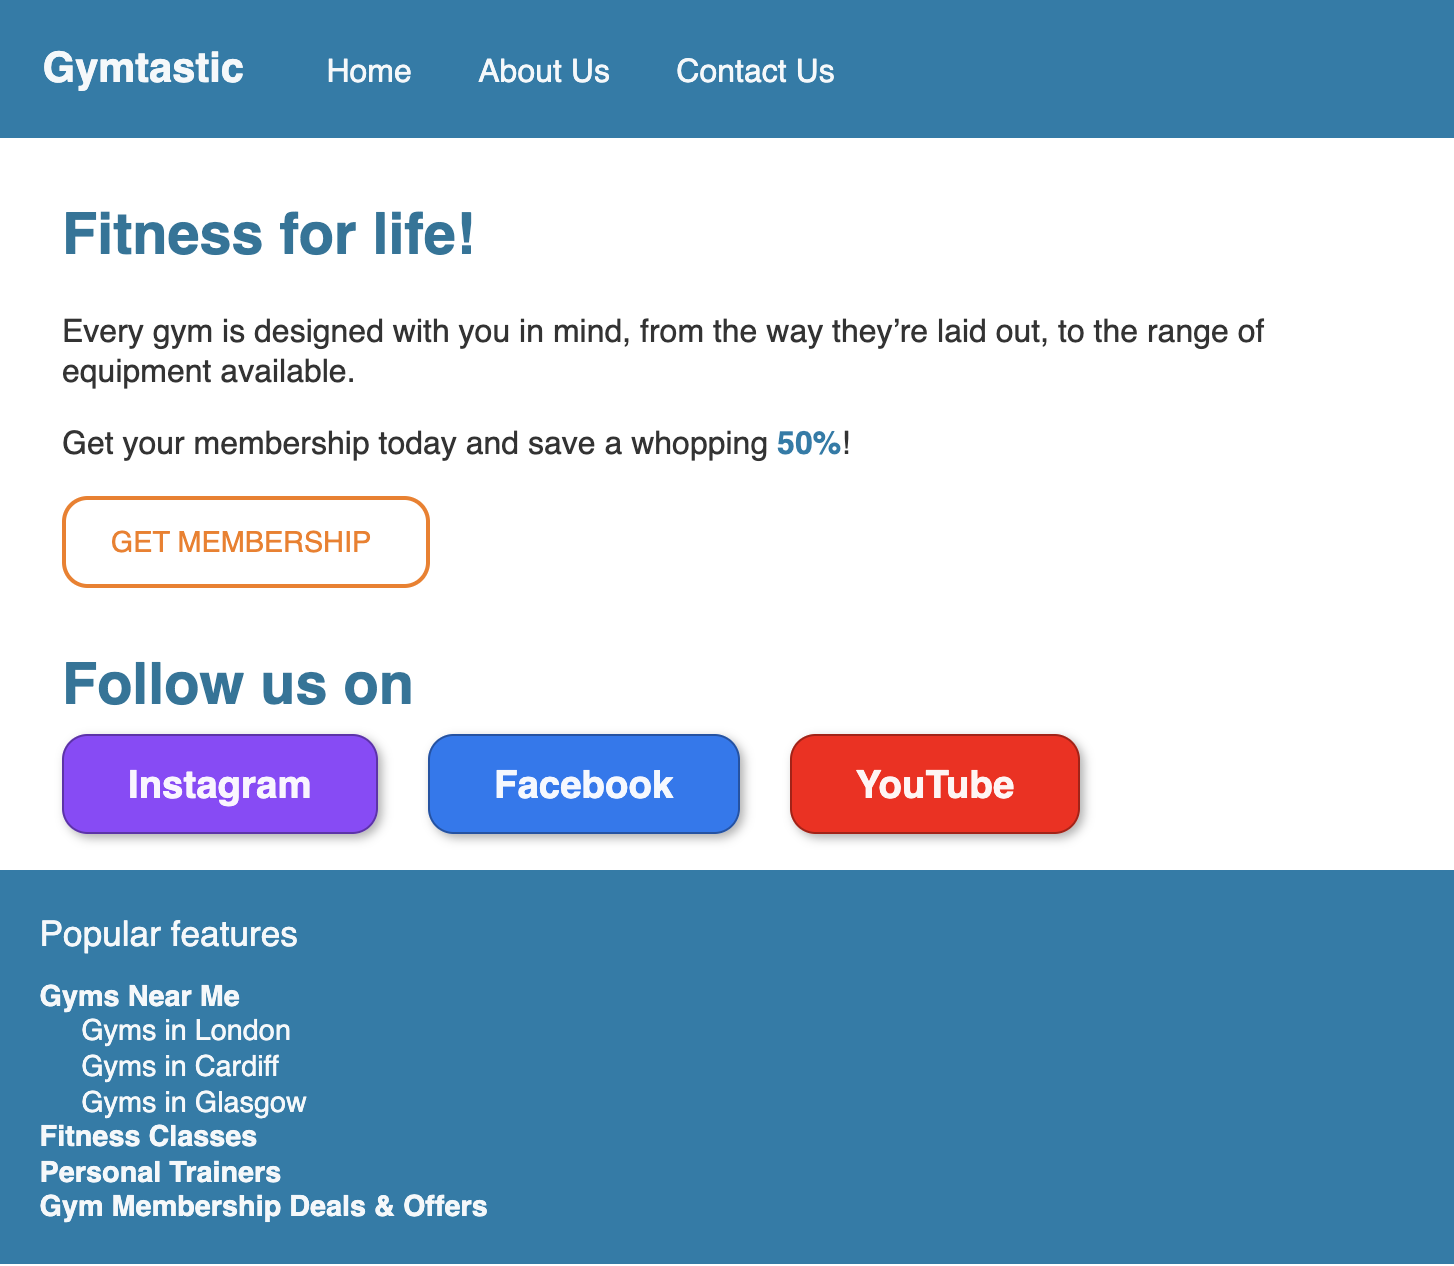
Task: Click the membership savings paragraph text
Action: coord(455,443)
